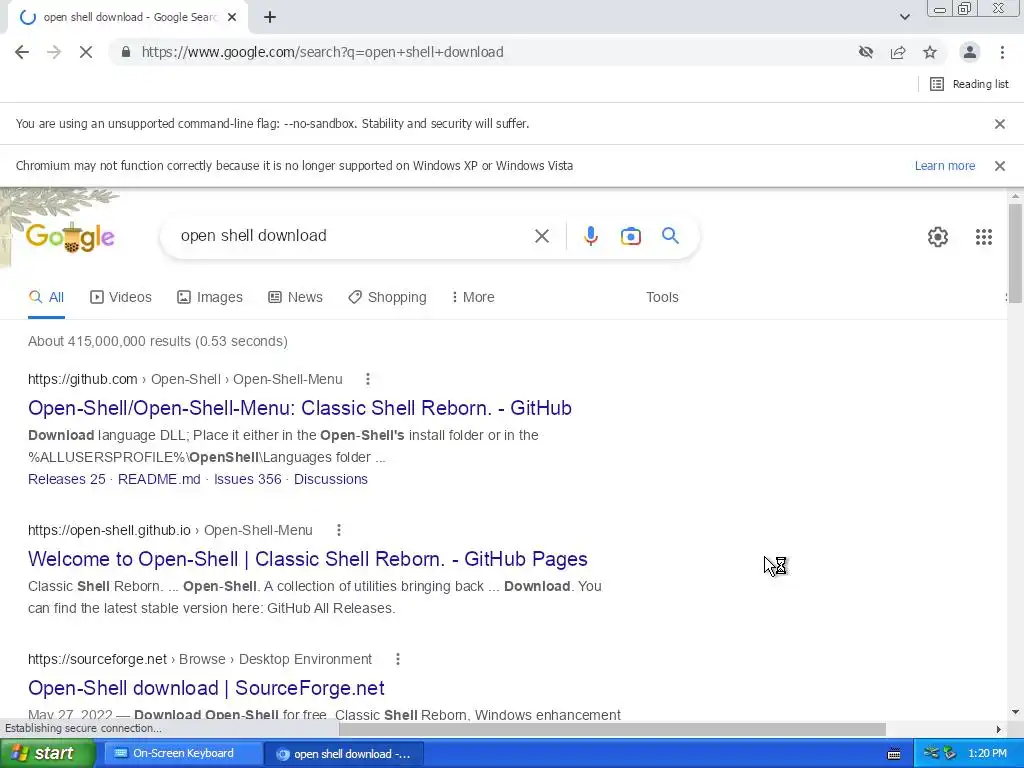1024x768 pixels.
Task: Expand the tab search chevron
Action: click(x=904, y=18)
